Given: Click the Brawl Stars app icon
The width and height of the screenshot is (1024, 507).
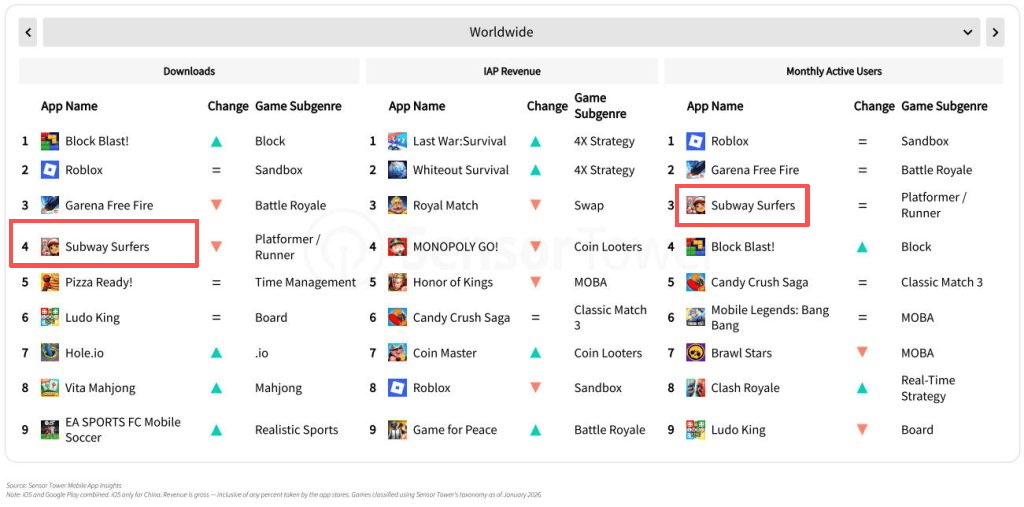Looking at the screenshot, I should click(695, 353).
